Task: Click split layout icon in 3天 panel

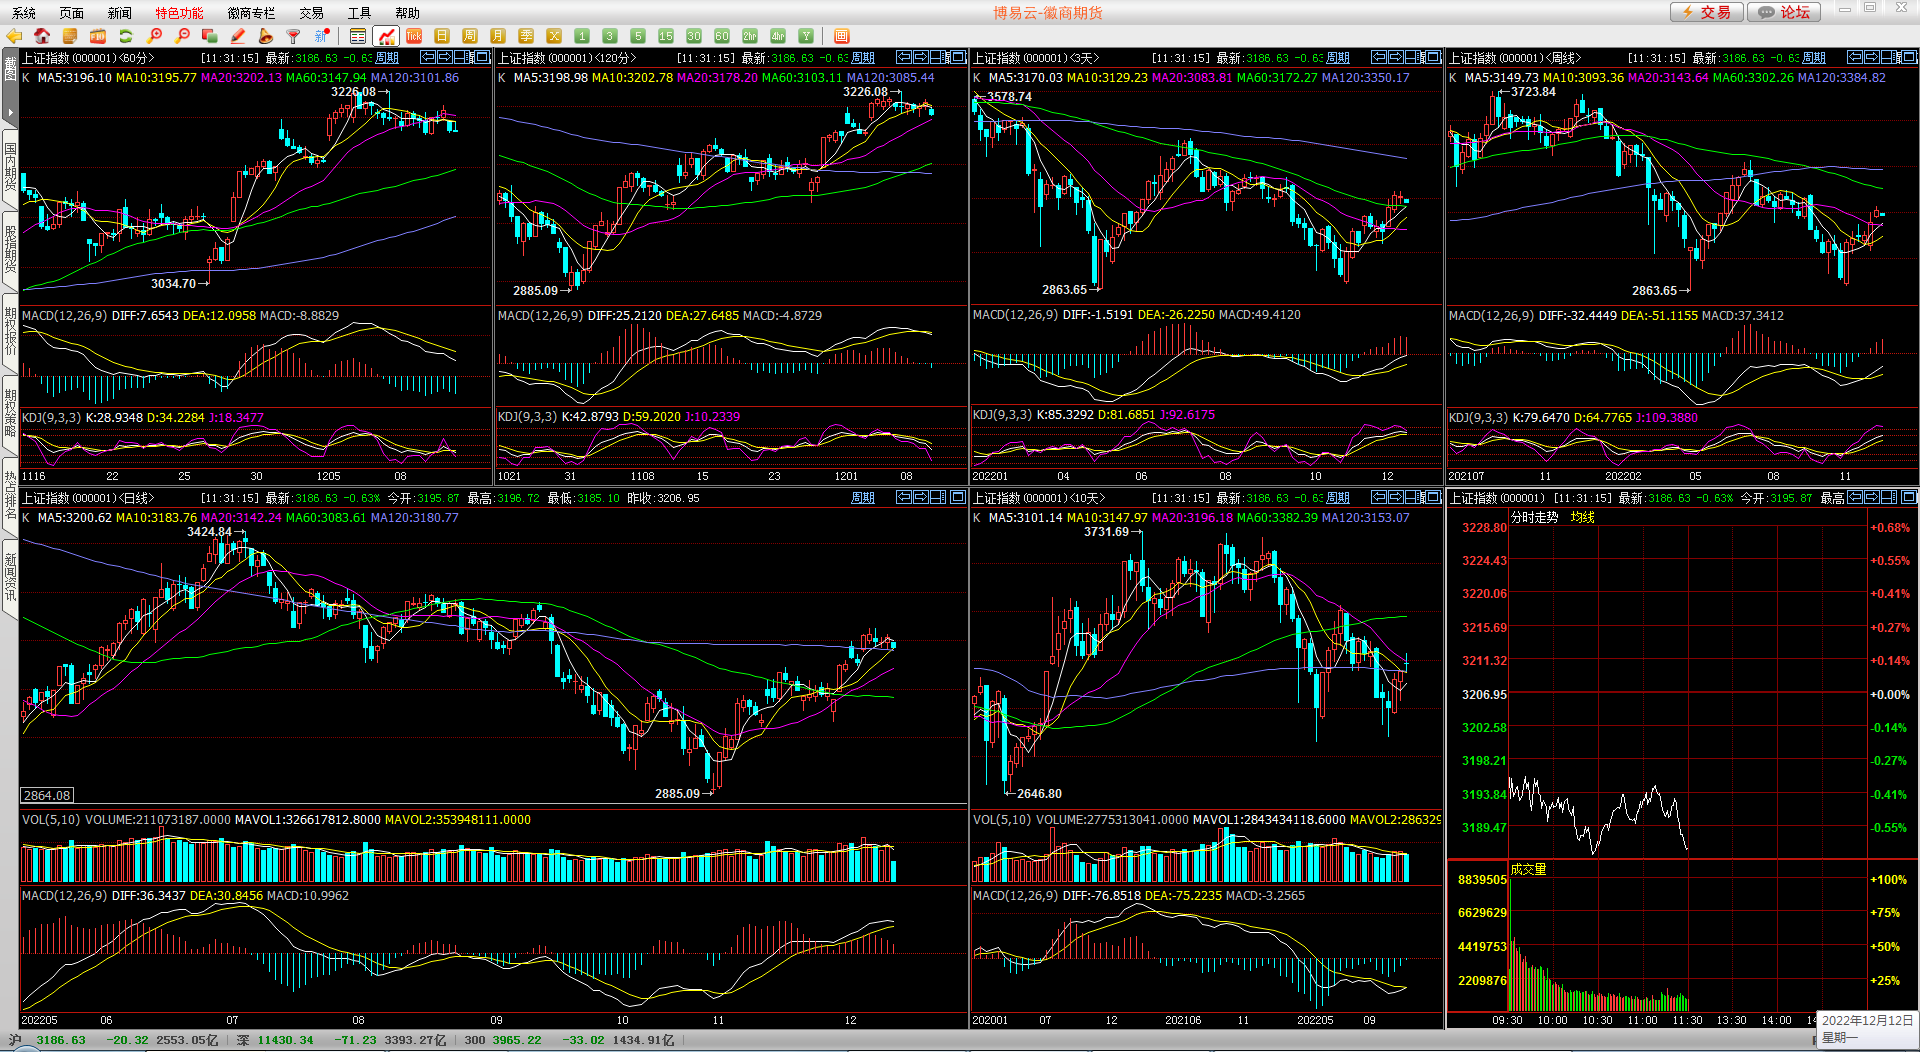Action: coord(1415,57)
